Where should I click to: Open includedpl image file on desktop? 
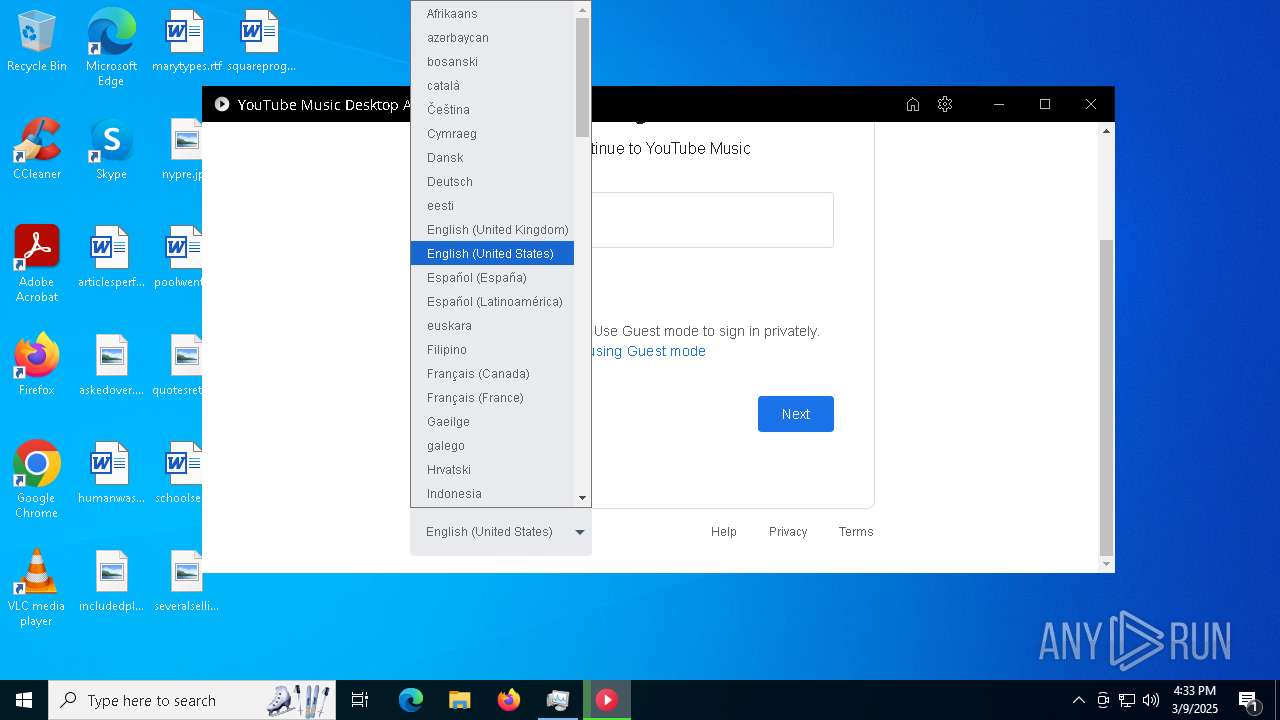coord(111,582)
